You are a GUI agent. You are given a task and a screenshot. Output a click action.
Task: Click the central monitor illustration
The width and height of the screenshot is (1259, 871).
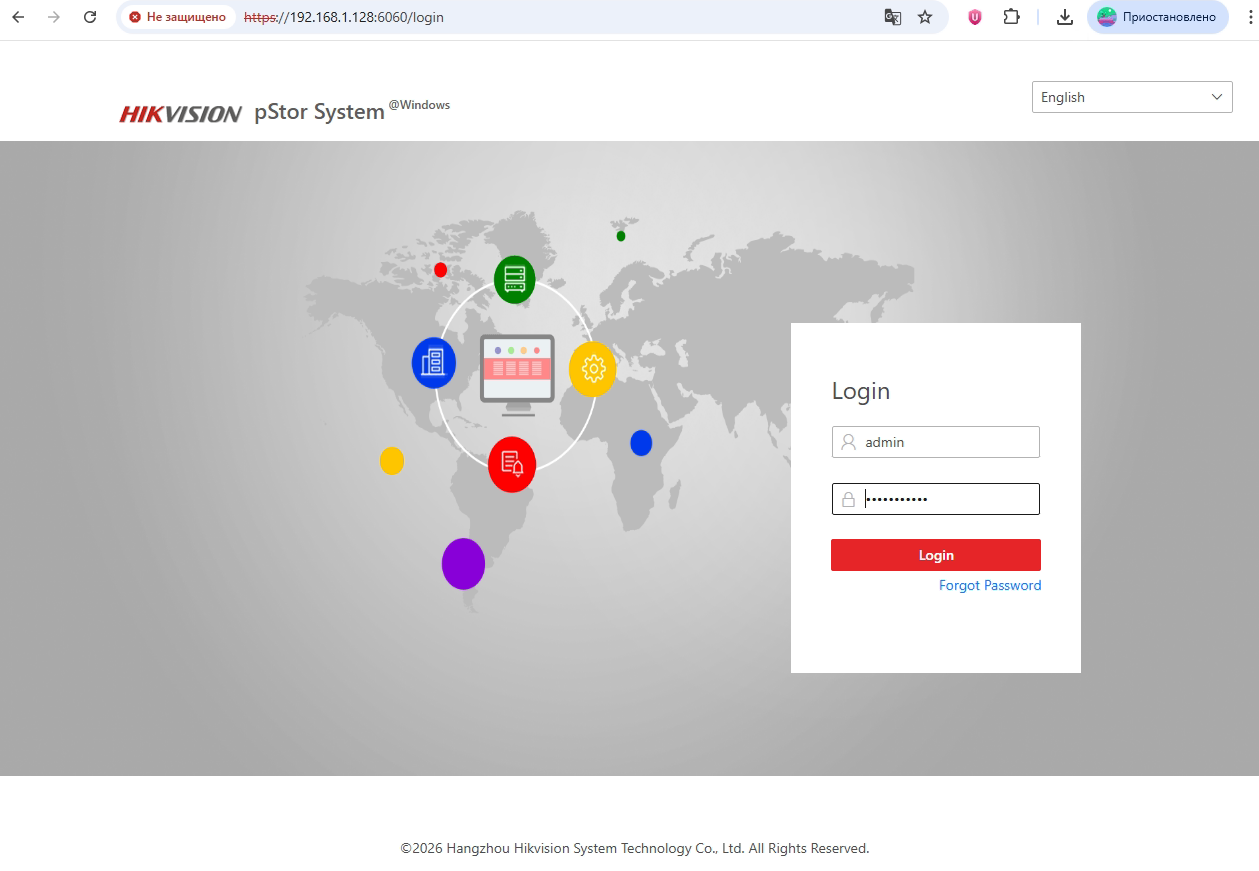coord(516,374)
